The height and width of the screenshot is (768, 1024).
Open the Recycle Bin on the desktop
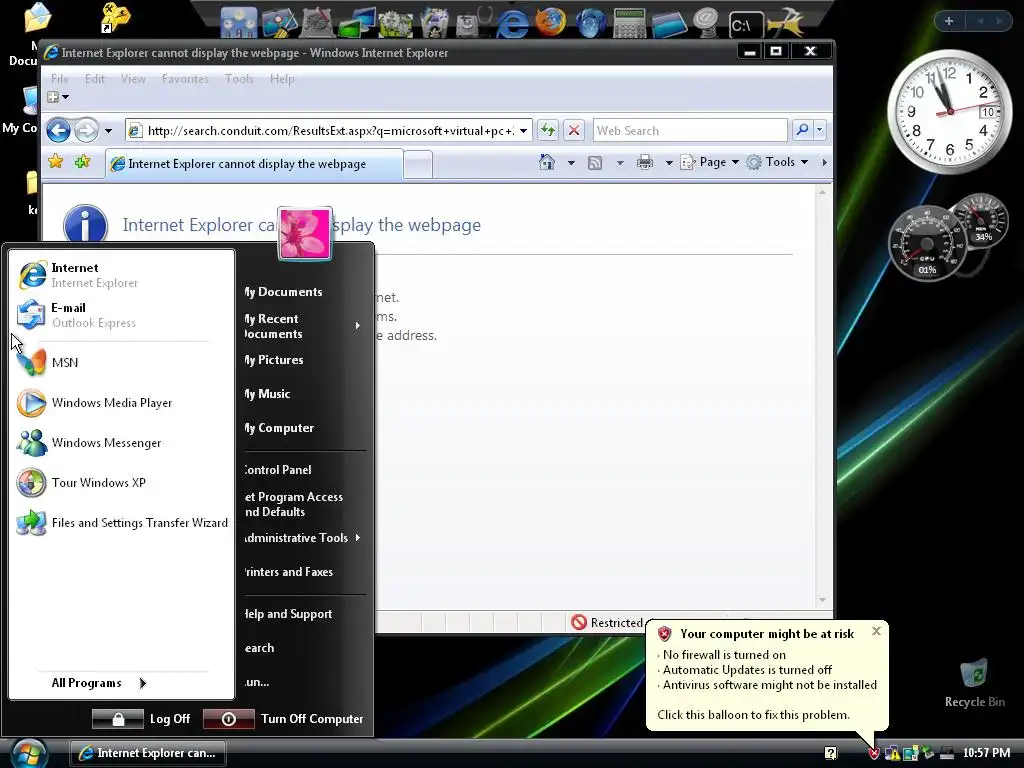click(974, 683)
